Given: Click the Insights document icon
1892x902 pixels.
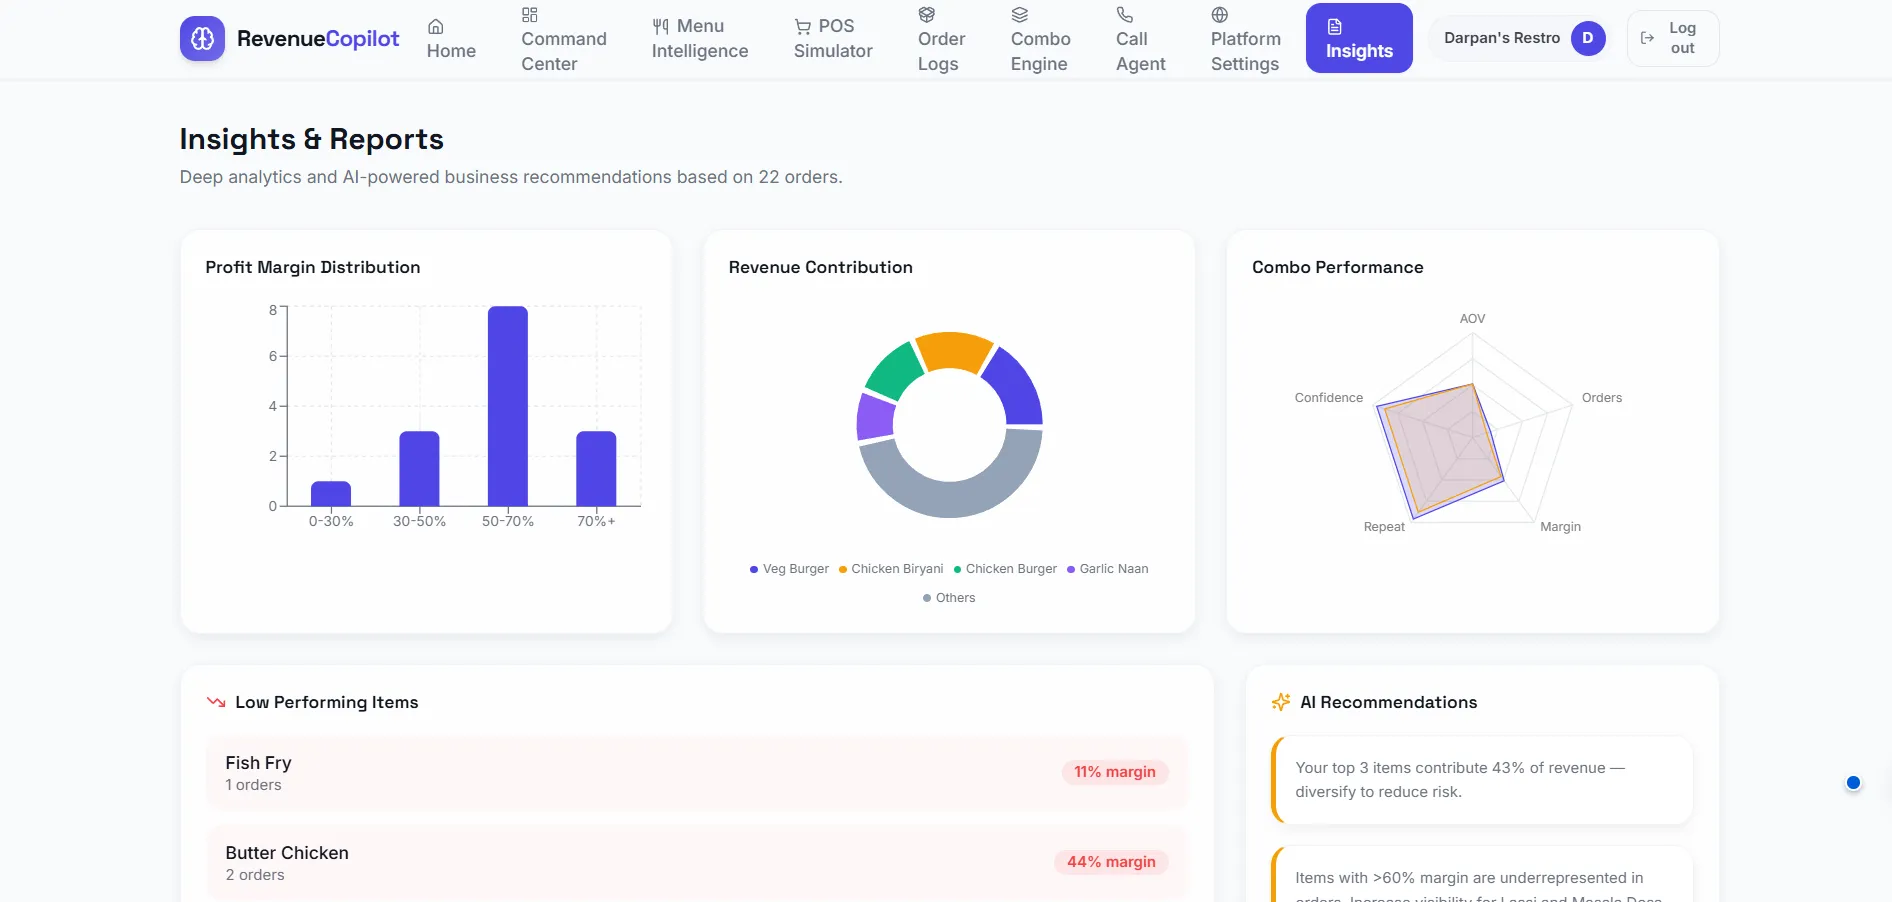Looking at the screenshot, I should [1335, 26].
